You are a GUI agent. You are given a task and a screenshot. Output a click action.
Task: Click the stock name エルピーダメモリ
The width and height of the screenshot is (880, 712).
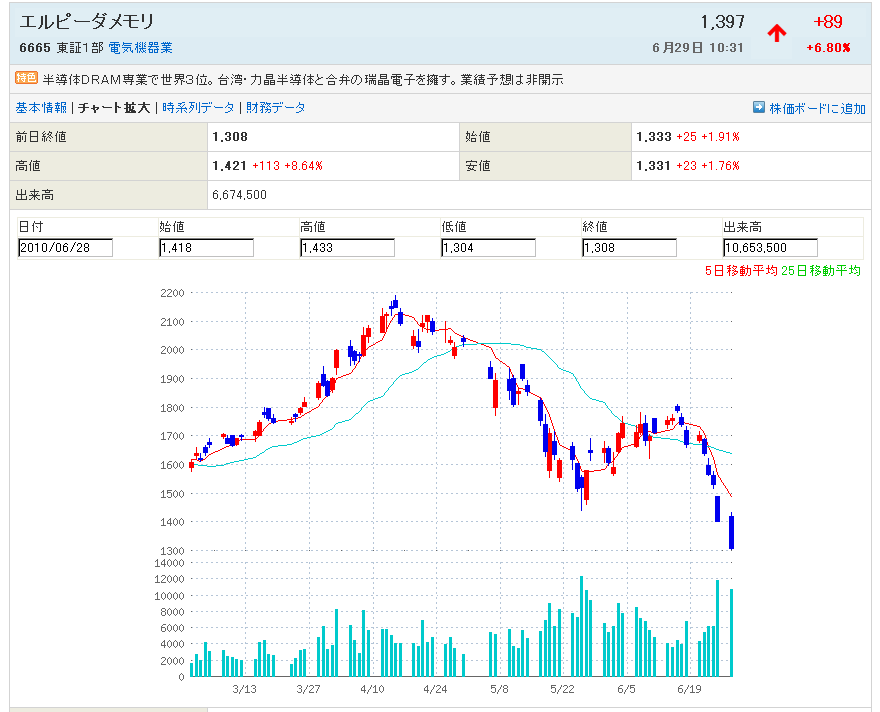[87, 21]
